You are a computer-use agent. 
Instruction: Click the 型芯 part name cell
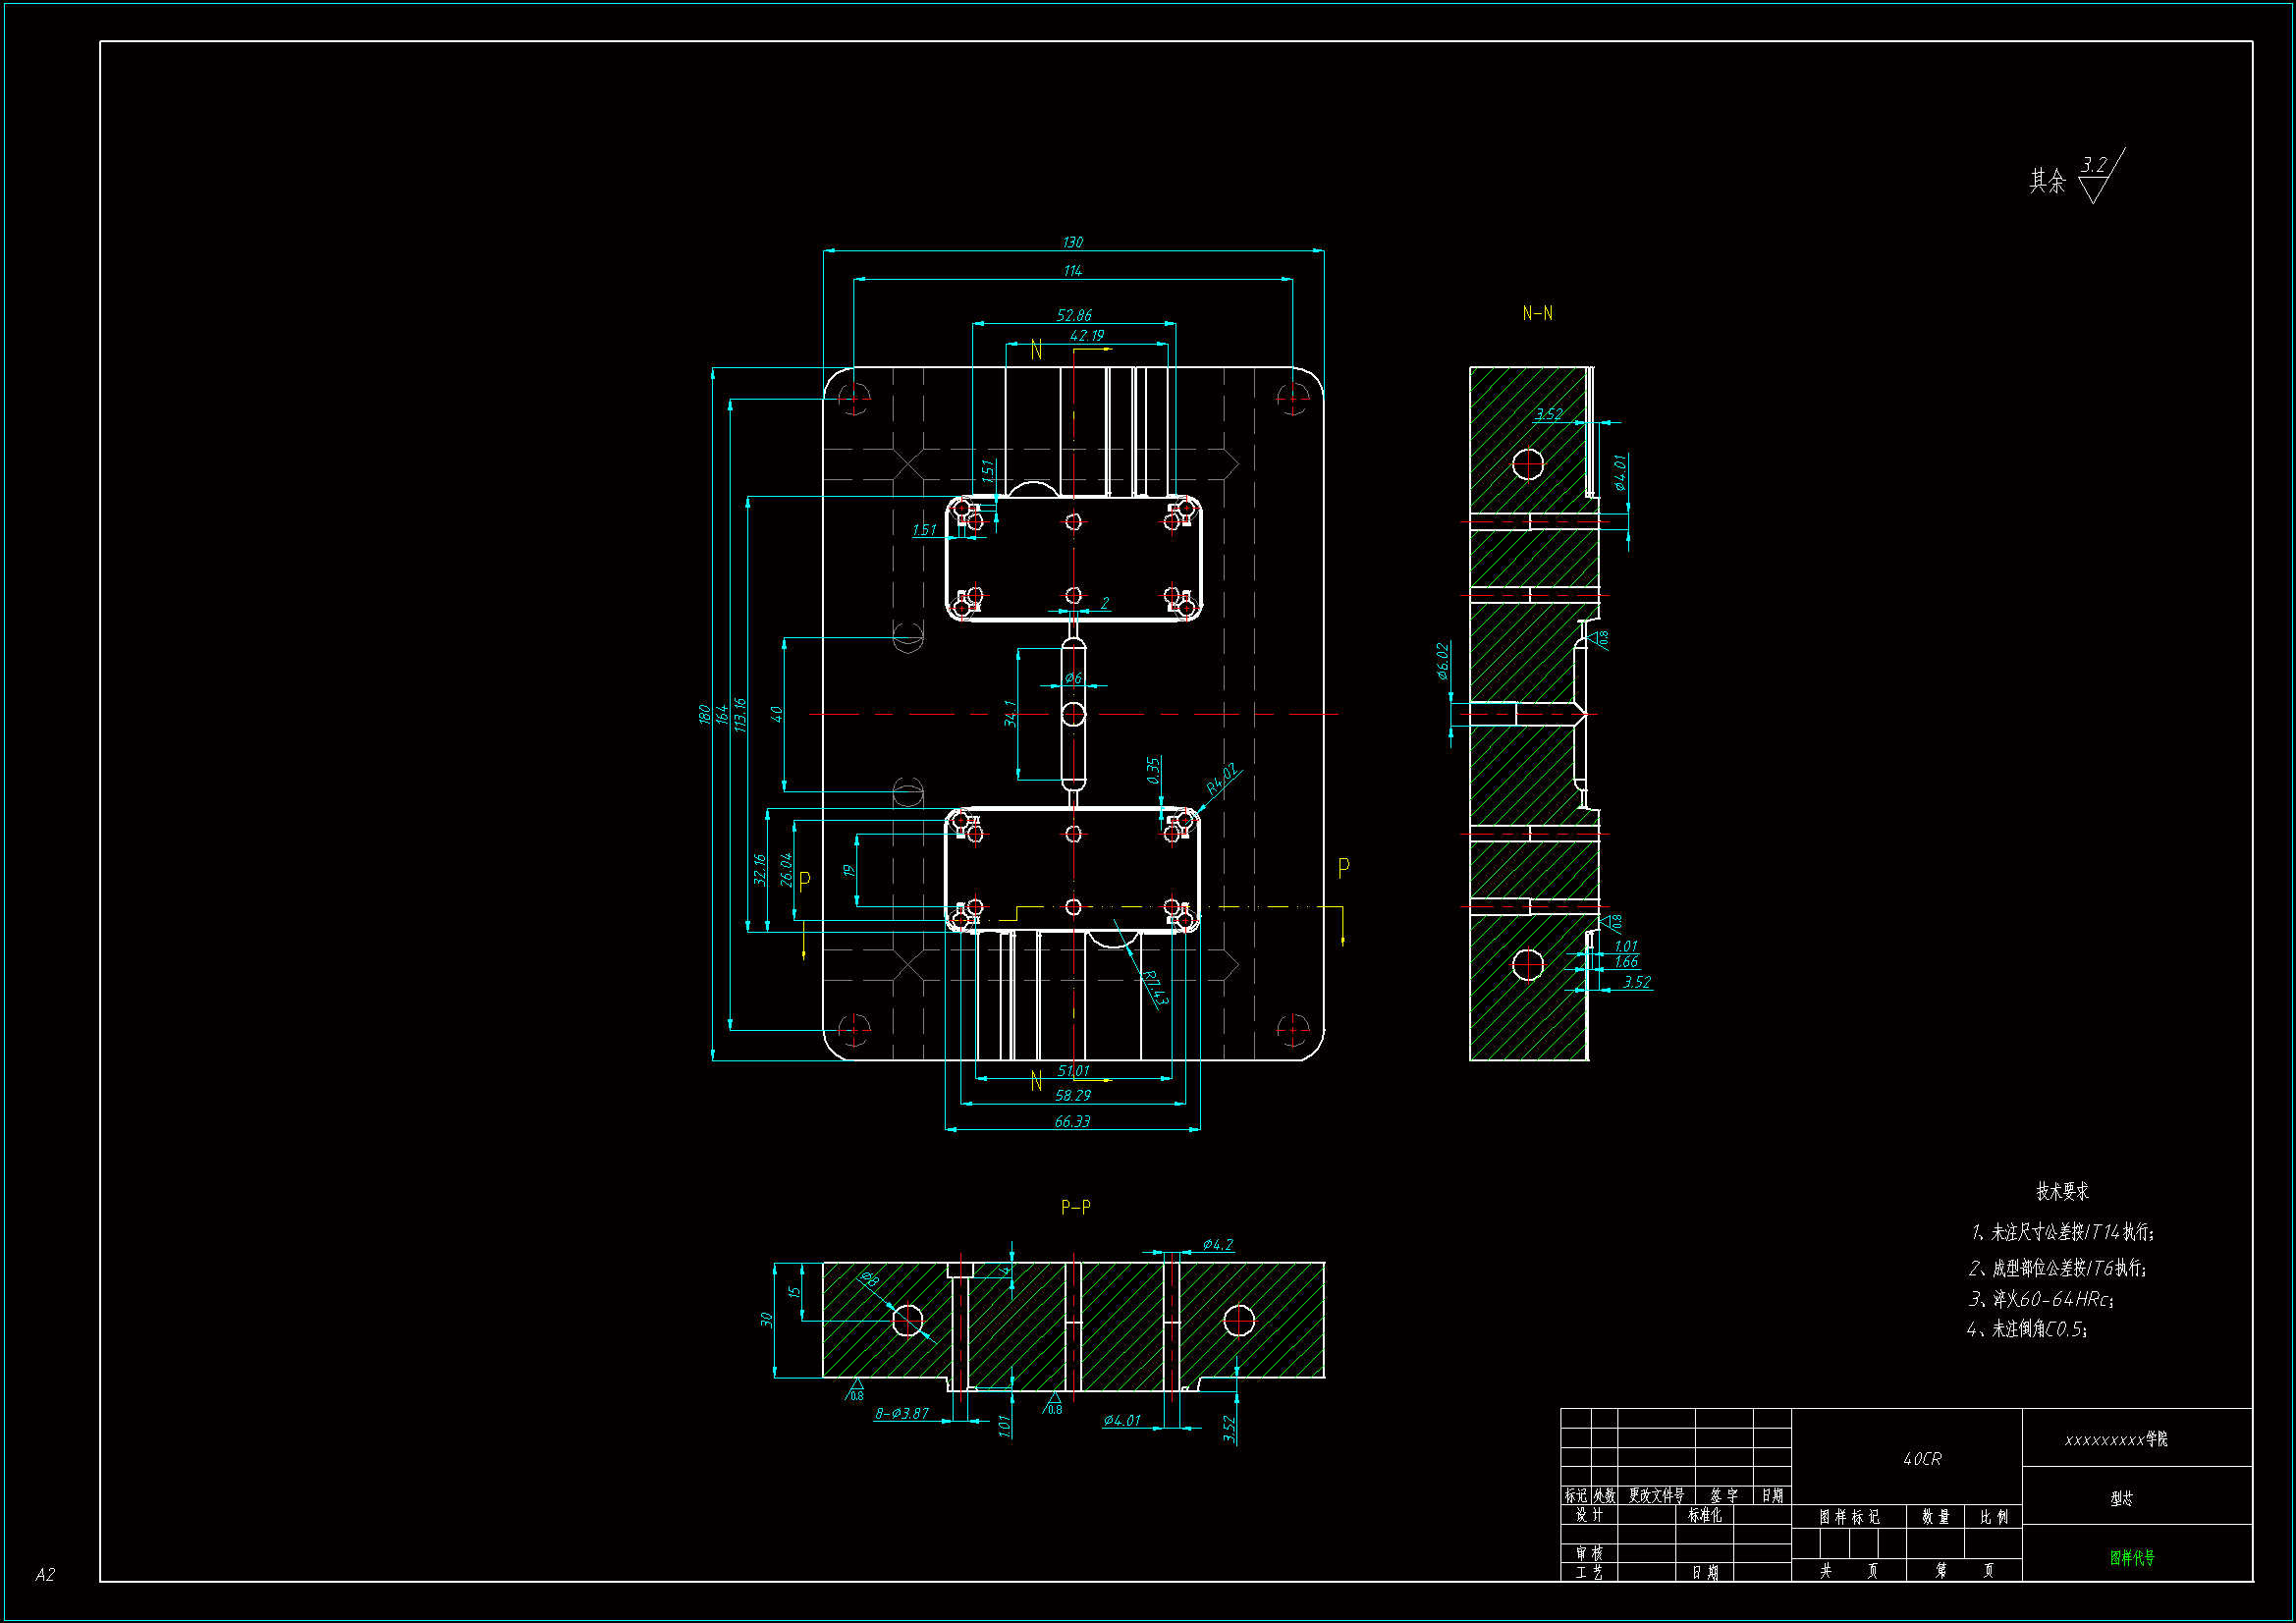coord(2121,1498)
